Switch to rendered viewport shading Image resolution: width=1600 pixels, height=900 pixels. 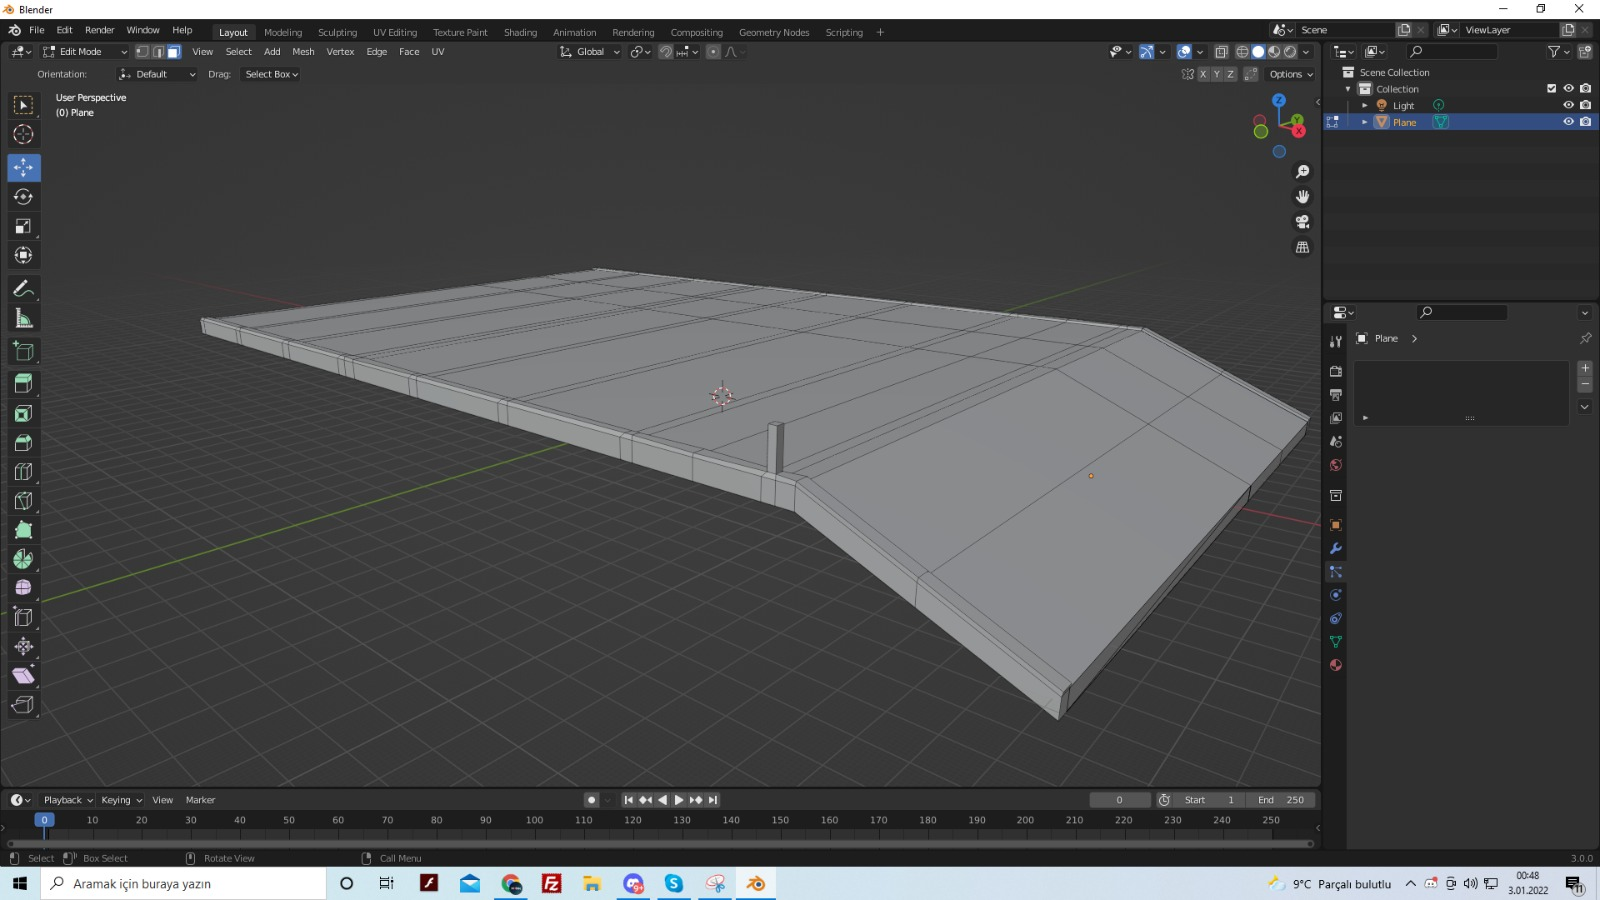click(x=1290, y=52)
